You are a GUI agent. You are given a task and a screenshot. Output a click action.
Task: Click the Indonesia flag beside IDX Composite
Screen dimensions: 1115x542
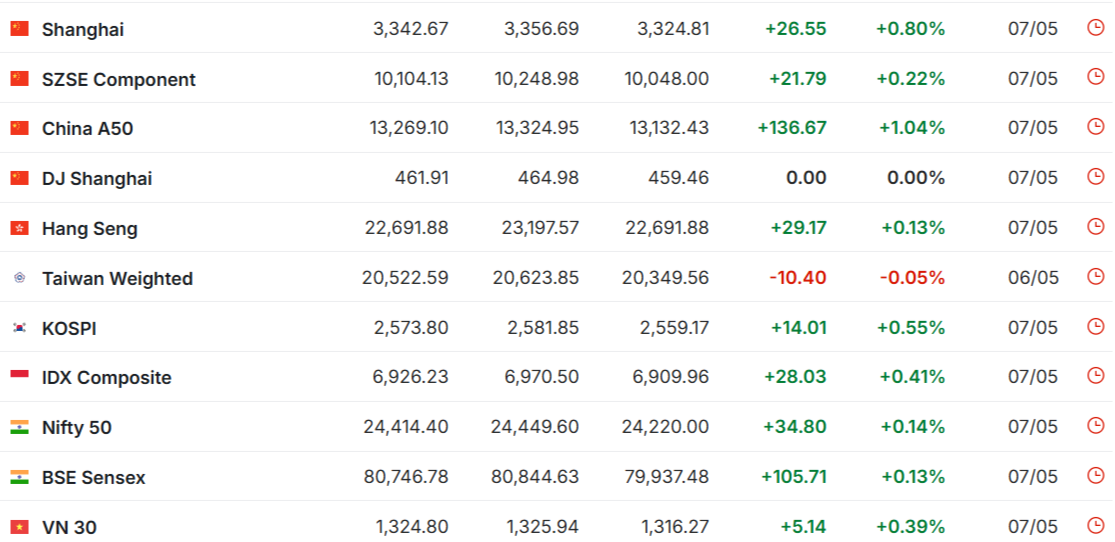[19, 377]
